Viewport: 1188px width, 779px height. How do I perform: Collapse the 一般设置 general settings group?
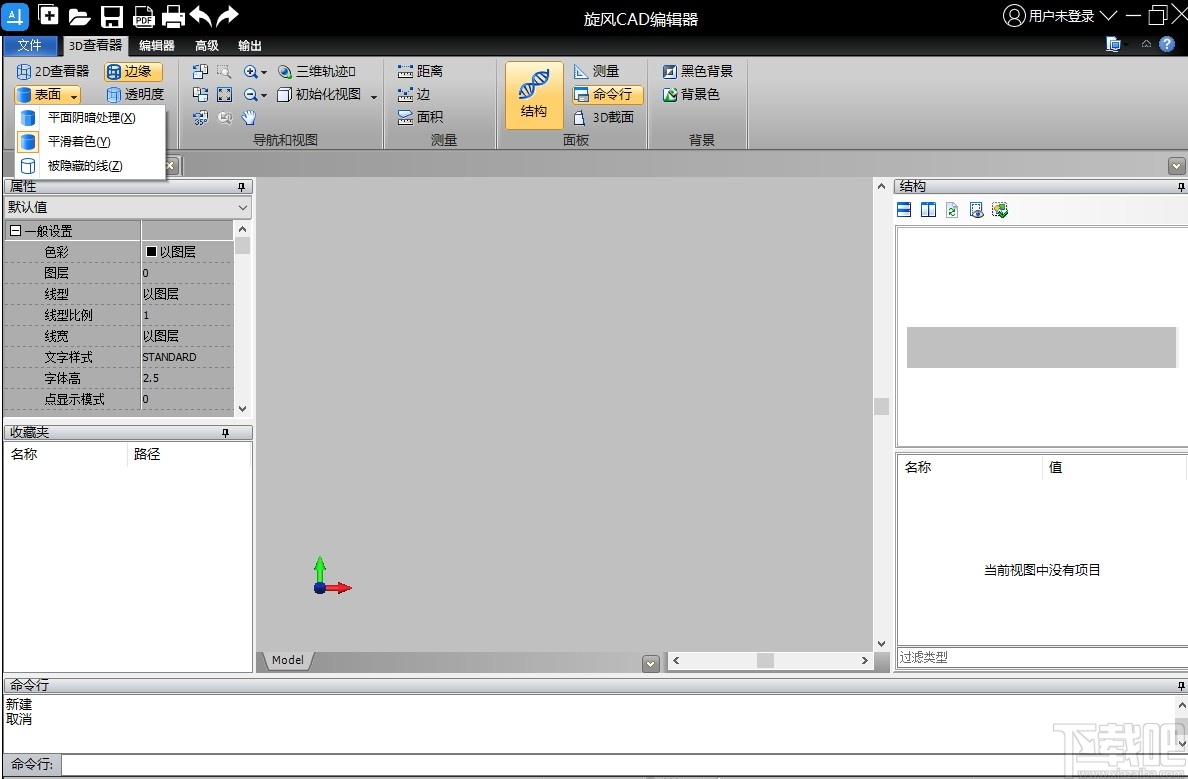point(15,231)
